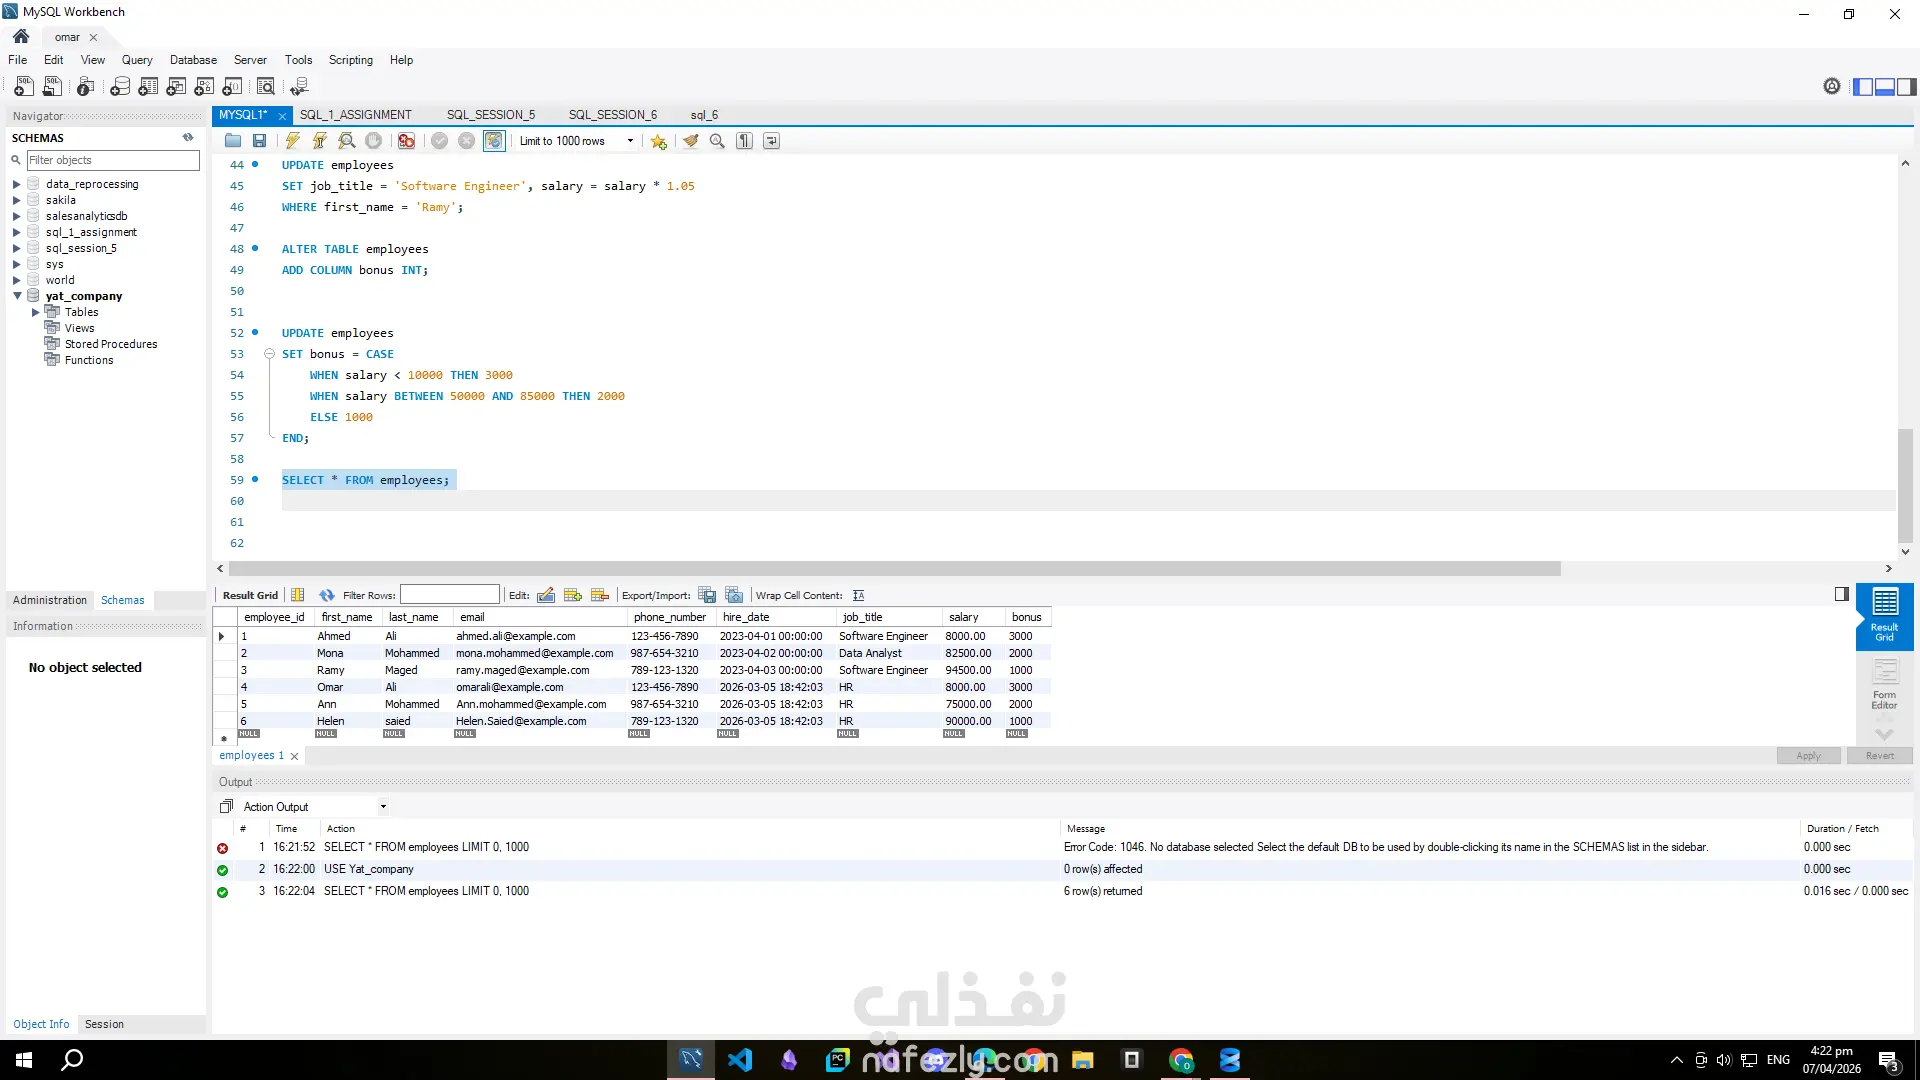1920x1080 pixels.
Task: Open a script file in this editor
Action: point(233,141)
